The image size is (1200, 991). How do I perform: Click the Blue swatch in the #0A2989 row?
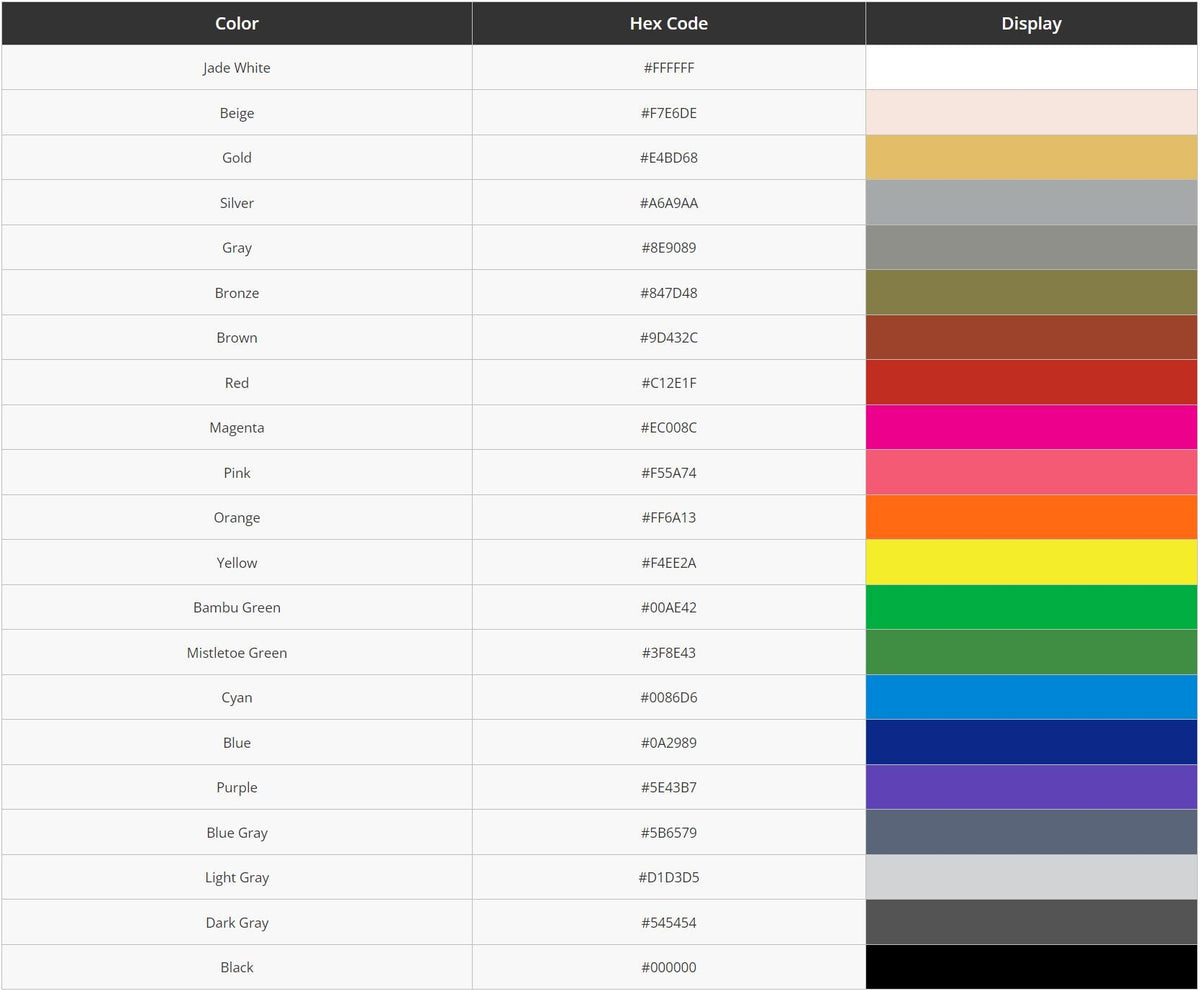pos(1031,743)
